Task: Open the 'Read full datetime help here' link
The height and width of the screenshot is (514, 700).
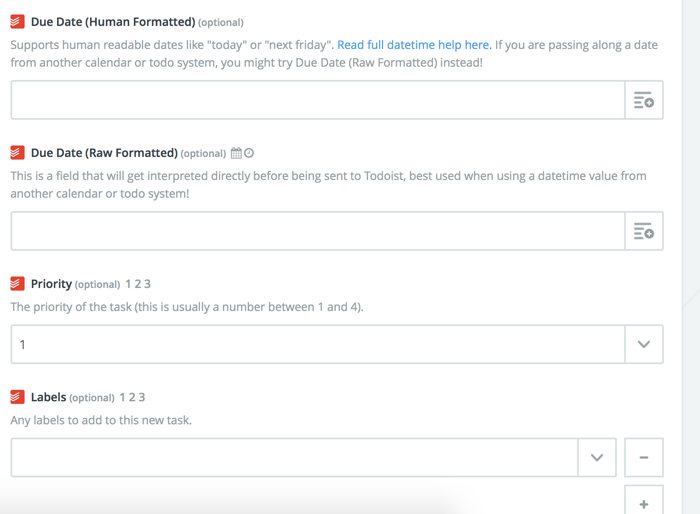Action: click(x=414, y=45)
